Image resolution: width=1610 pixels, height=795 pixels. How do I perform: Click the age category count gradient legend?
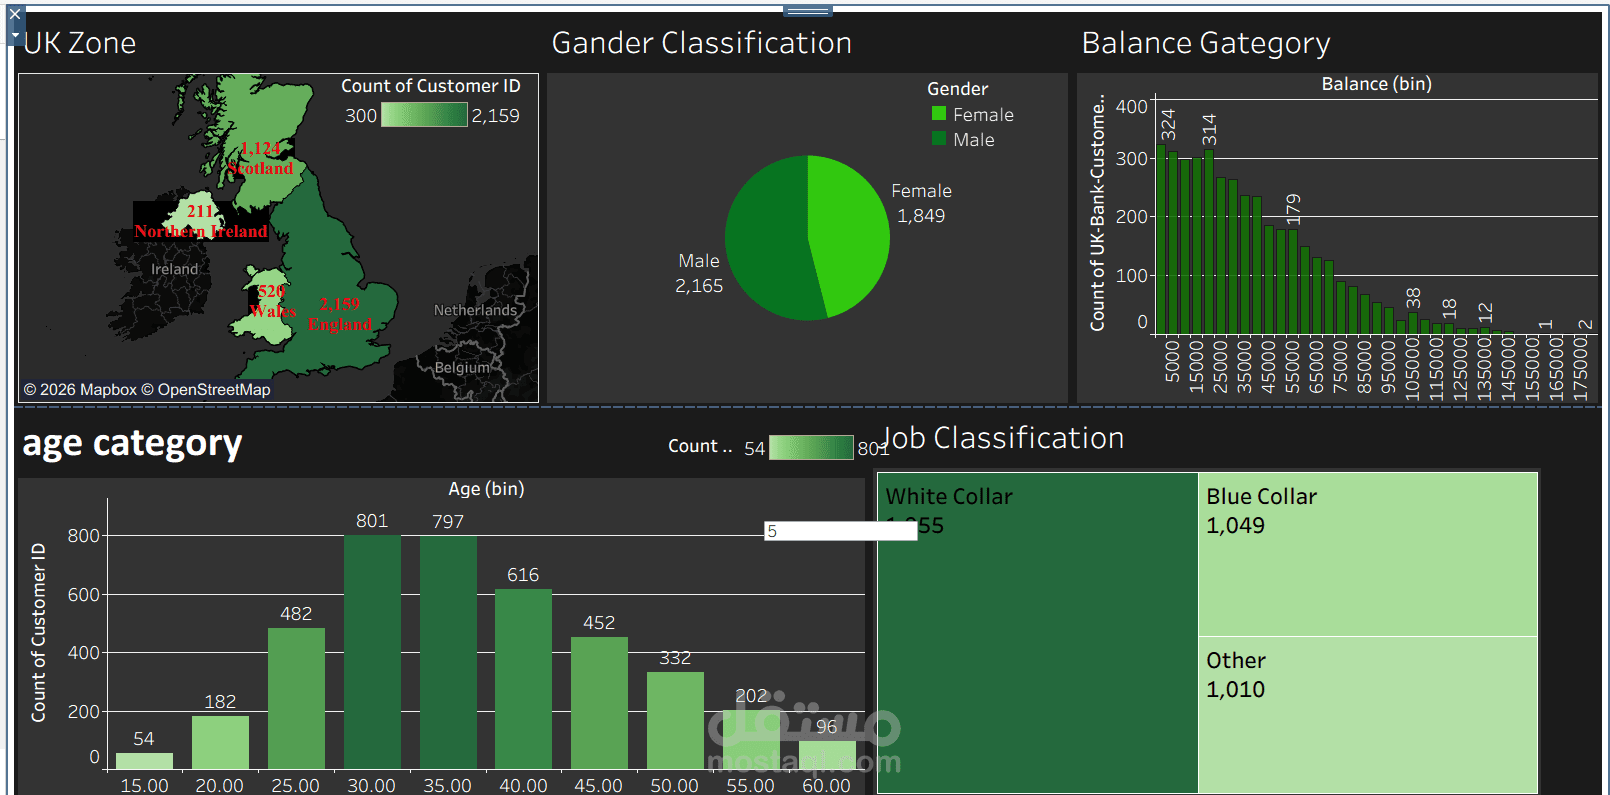tap(811, 447)
